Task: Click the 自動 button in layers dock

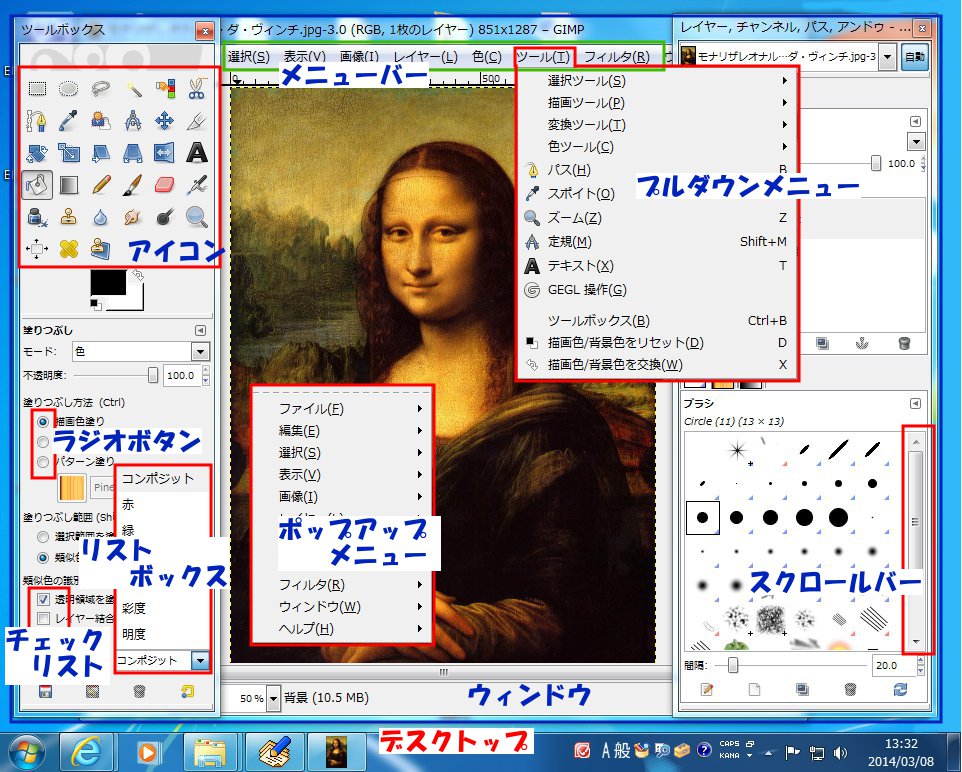Action: [x=915, y=56]
